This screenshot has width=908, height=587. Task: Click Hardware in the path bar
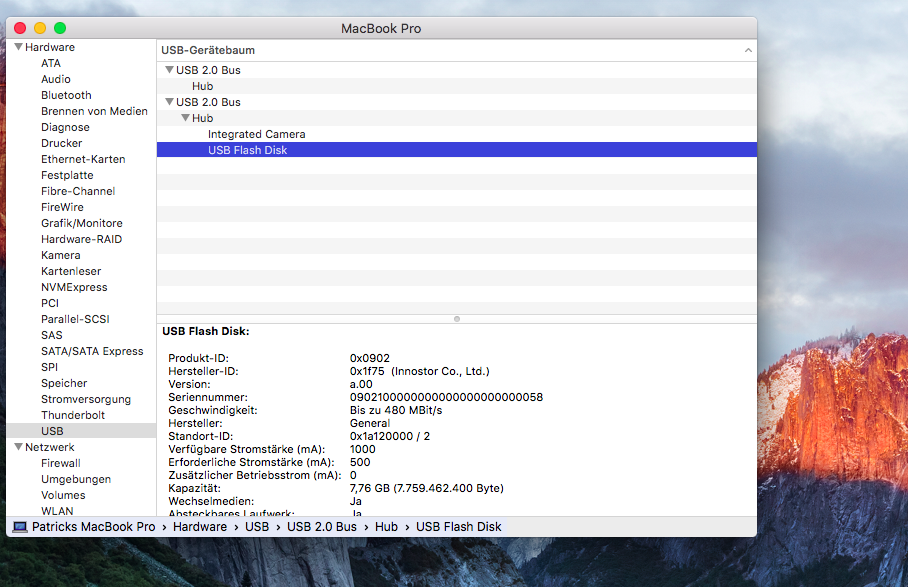200,527
